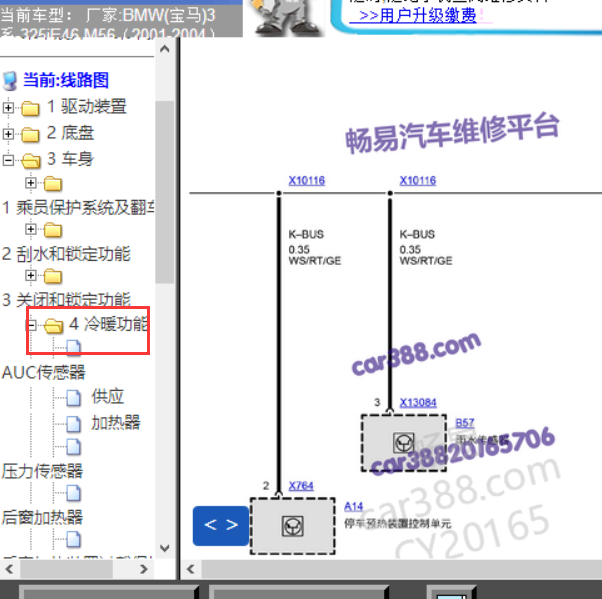Open the X13084 connector link
This screenshot has height=599, width=602.
pos(418,403)
